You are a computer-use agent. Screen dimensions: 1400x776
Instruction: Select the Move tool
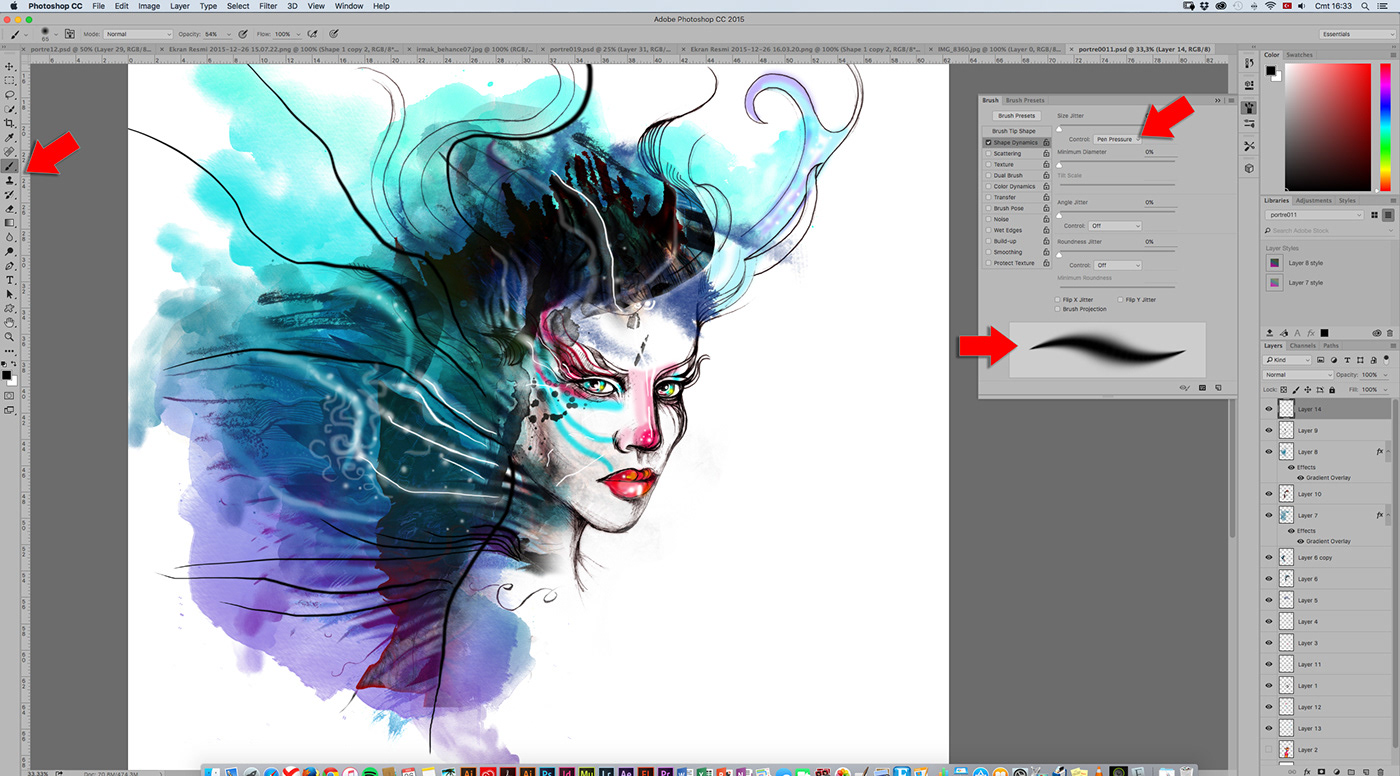[x=10, y=67]
